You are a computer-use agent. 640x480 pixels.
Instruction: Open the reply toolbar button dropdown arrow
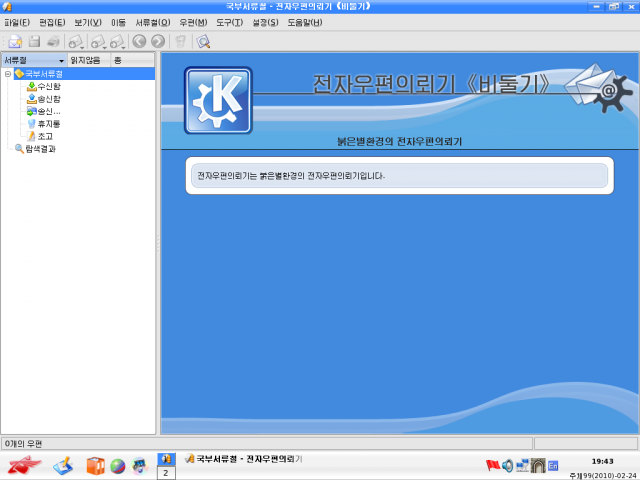pos(104,47)
